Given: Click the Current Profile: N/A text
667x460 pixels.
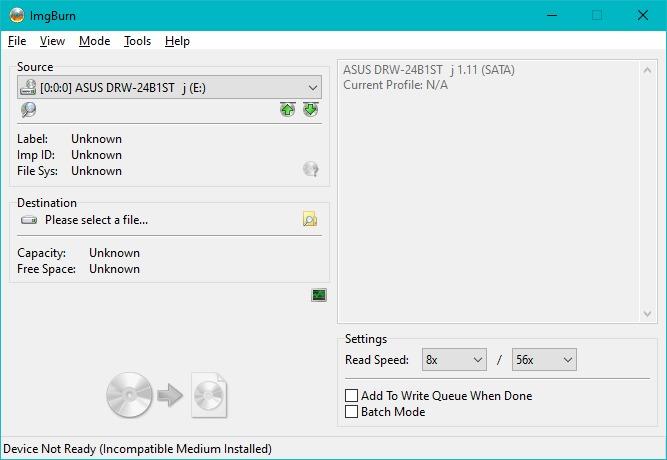Looking at the screenshot, I should click(396, 85).
